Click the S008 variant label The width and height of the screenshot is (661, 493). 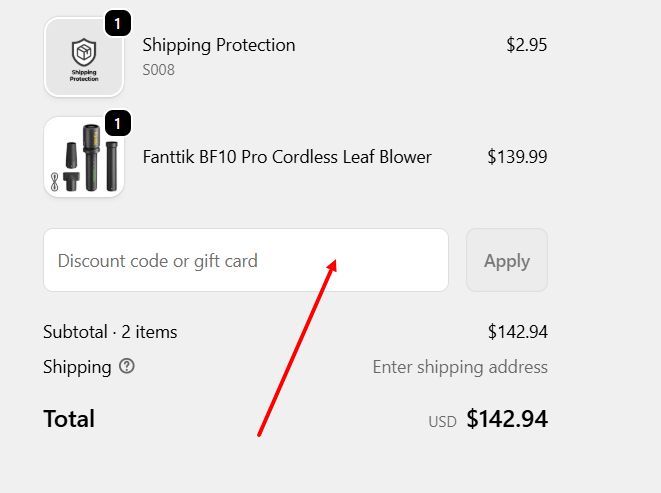pos(158,70)
